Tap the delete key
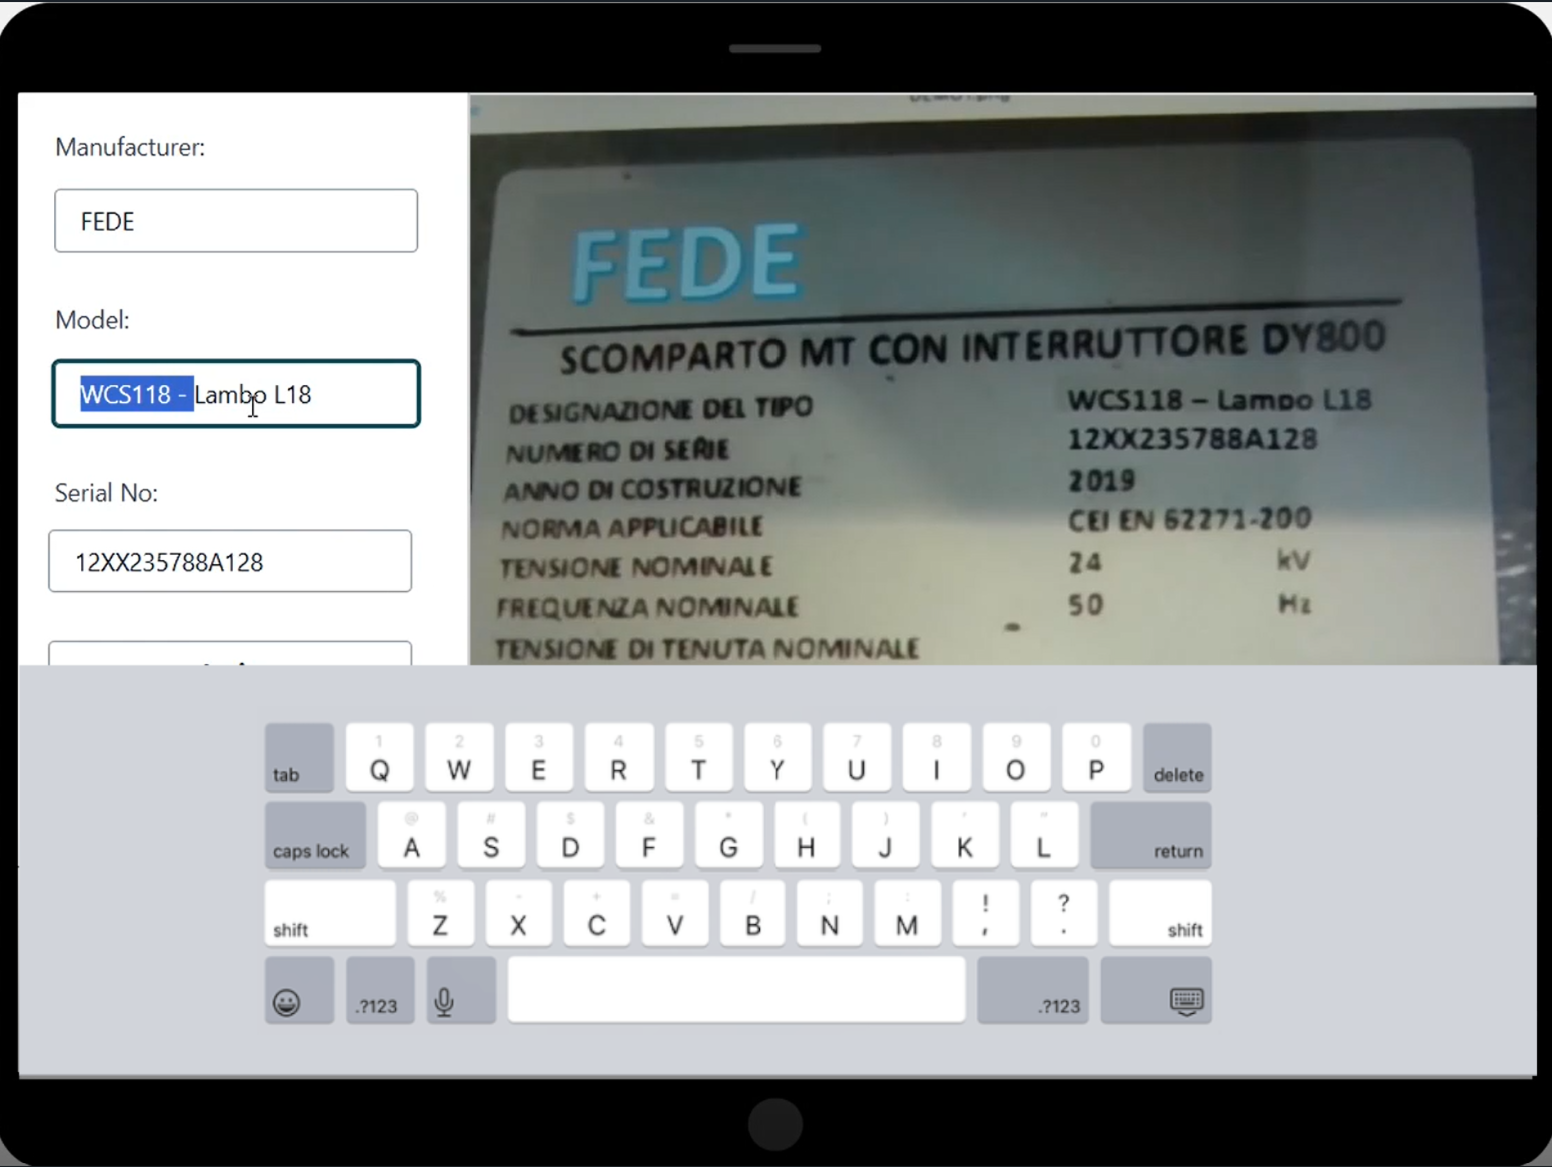Viewport: 1552px width, 1167px height. [x=1177, y=758]
